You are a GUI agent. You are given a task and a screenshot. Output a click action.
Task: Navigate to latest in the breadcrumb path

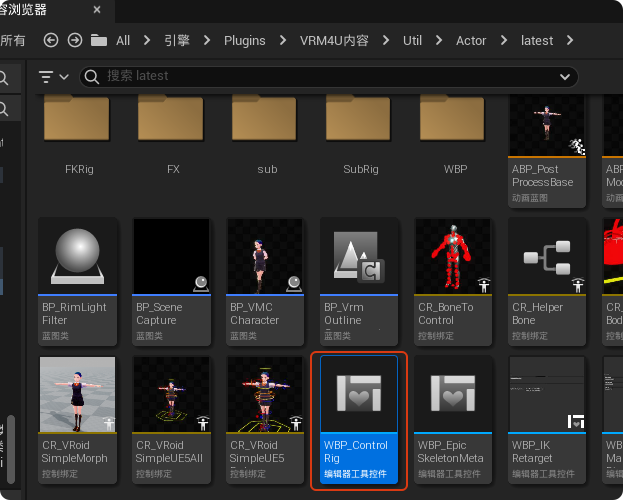(x=537, y=41)
